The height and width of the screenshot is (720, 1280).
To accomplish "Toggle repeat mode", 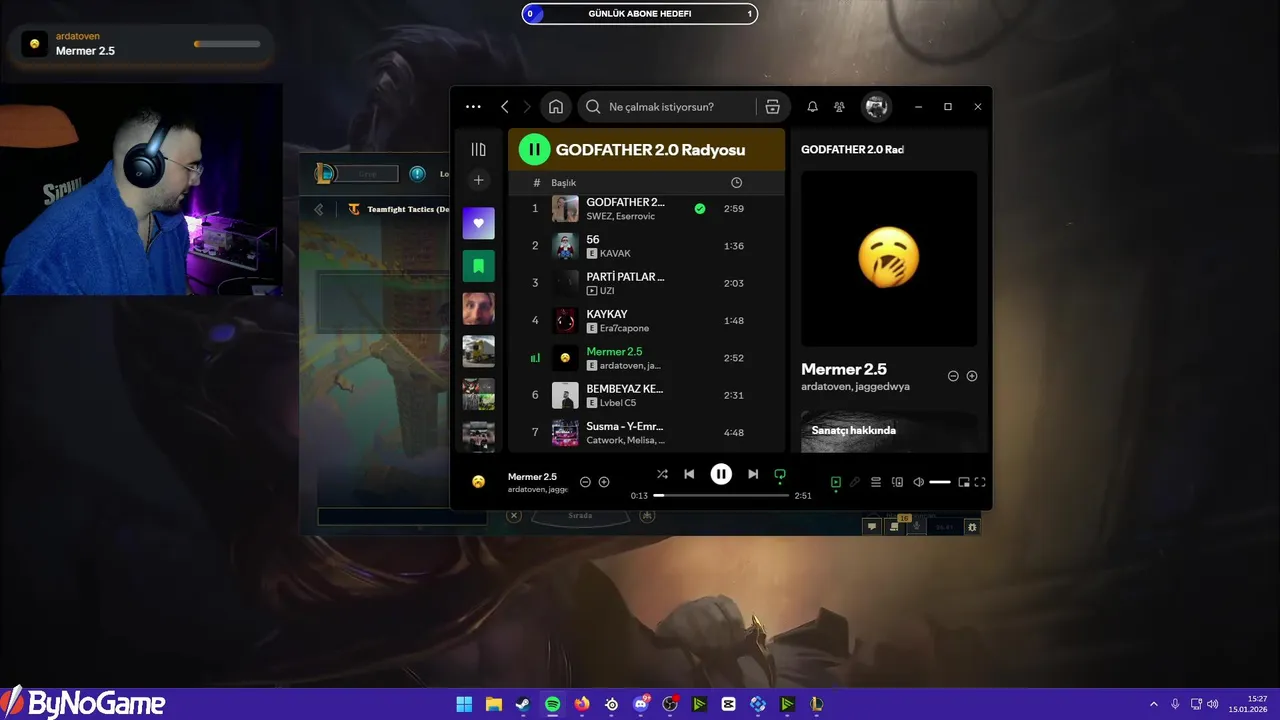I will pos(780,474).
